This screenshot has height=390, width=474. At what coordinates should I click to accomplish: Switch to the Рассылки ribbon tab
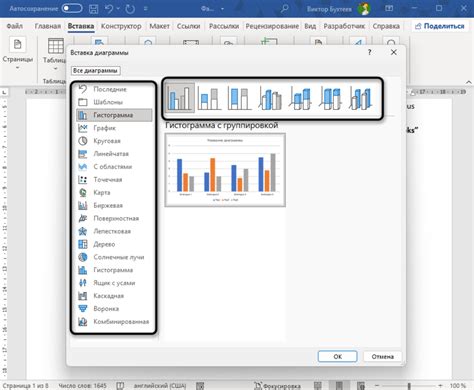coord(224,26)
